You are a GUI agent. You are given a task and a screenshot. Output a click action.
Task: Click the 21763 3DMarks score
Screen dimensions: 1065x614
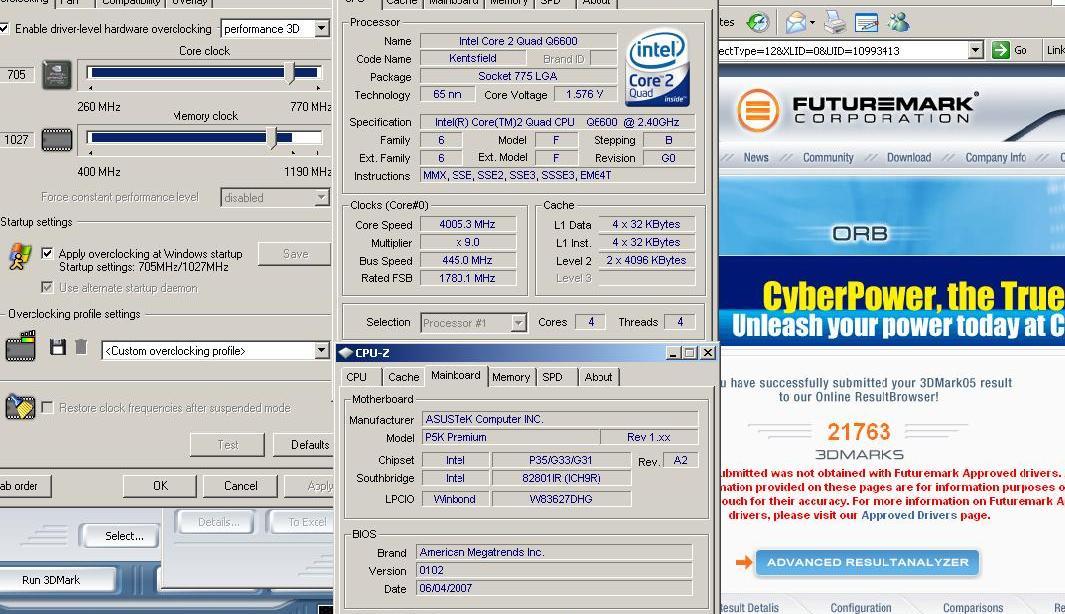[x=859, y=431]
